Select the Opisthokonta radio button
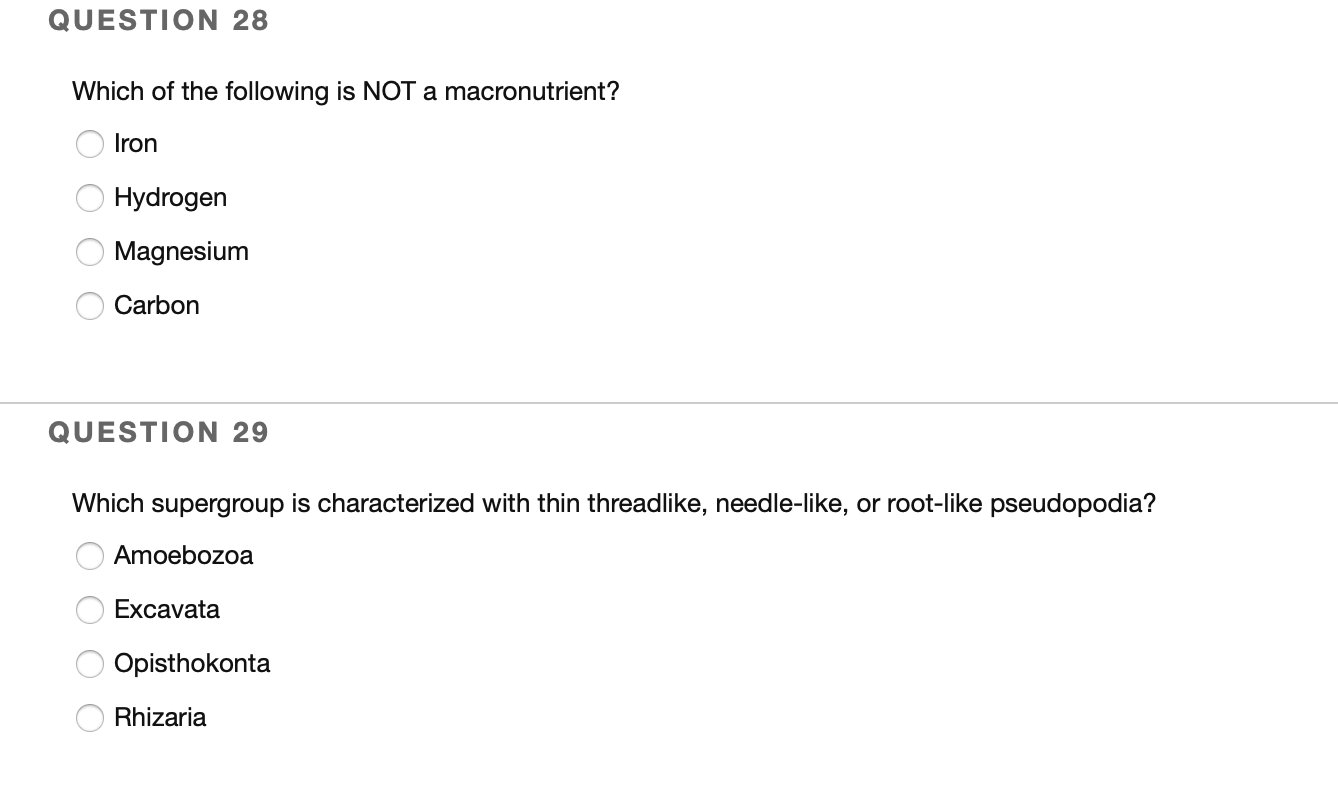 90,664
